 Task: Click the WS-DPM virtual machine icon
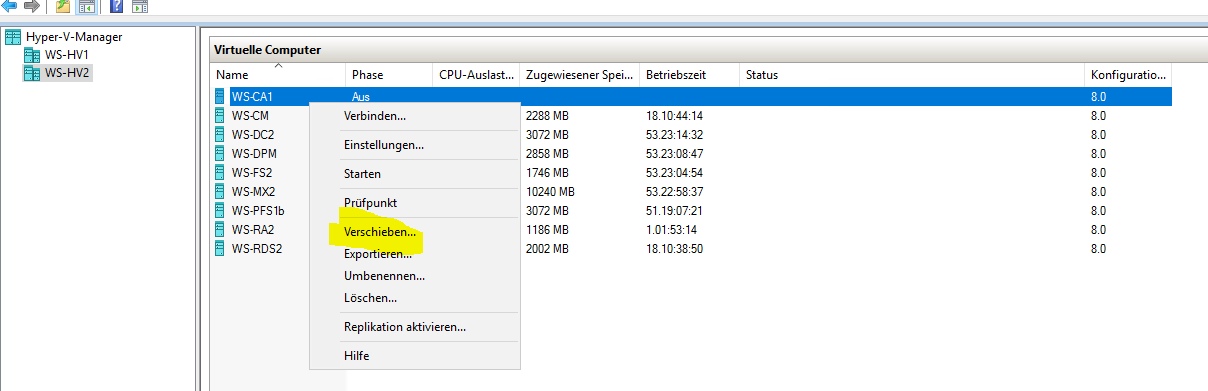click(221, 153)
